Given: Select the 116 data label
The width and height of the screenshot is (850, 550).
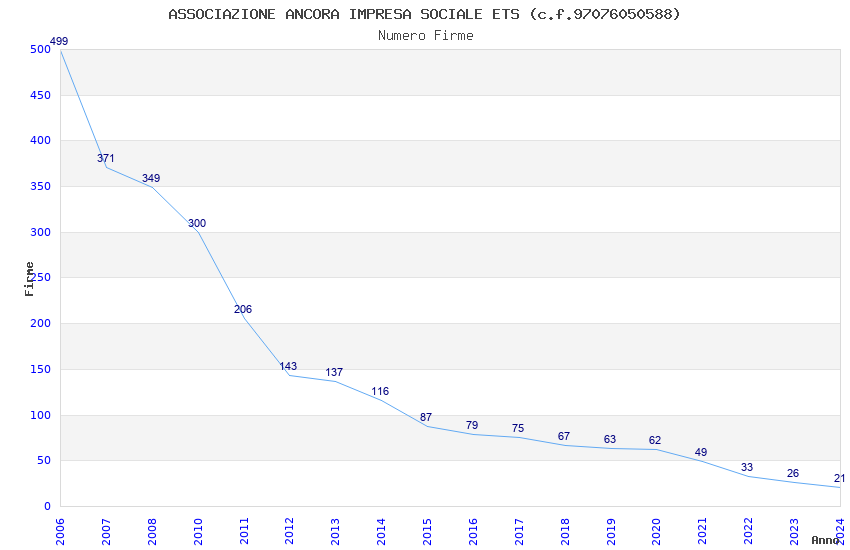Looking at the screenshot, I should click(380, 391).
